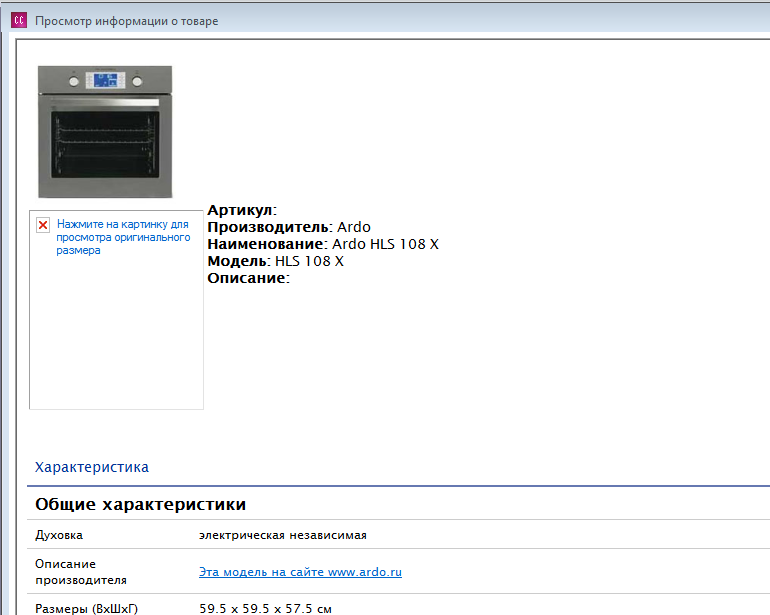Viewport: 770px width, 615px height.
Task: Click the '59.5 x 59.5 x 57.5 см' value
Action: [x=265, y=609]
